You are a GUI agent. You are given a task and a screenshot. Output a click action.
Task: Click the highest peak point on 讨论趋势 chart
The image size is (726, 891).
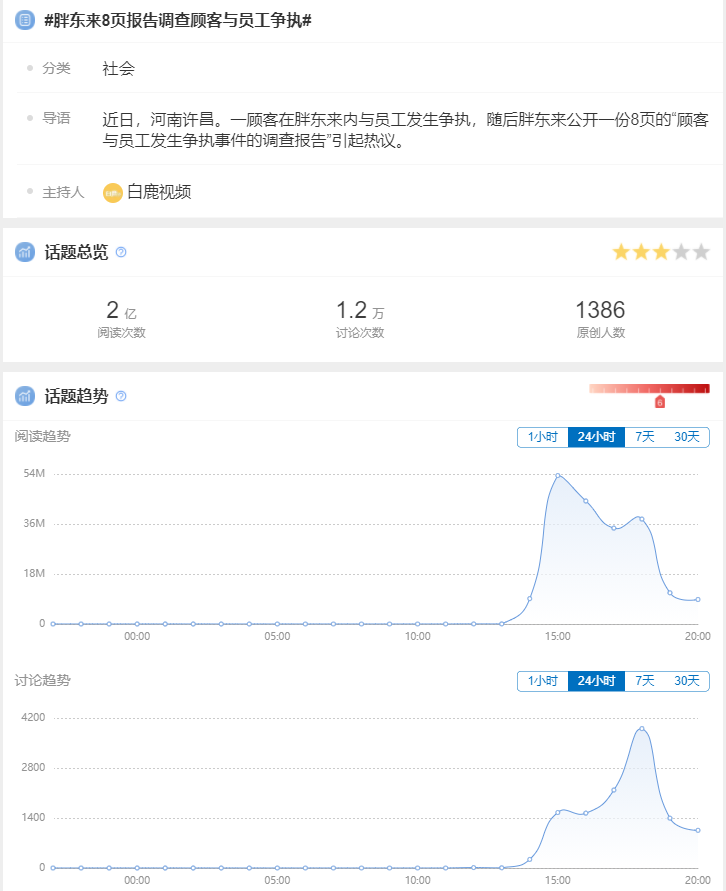pos(642,728)
